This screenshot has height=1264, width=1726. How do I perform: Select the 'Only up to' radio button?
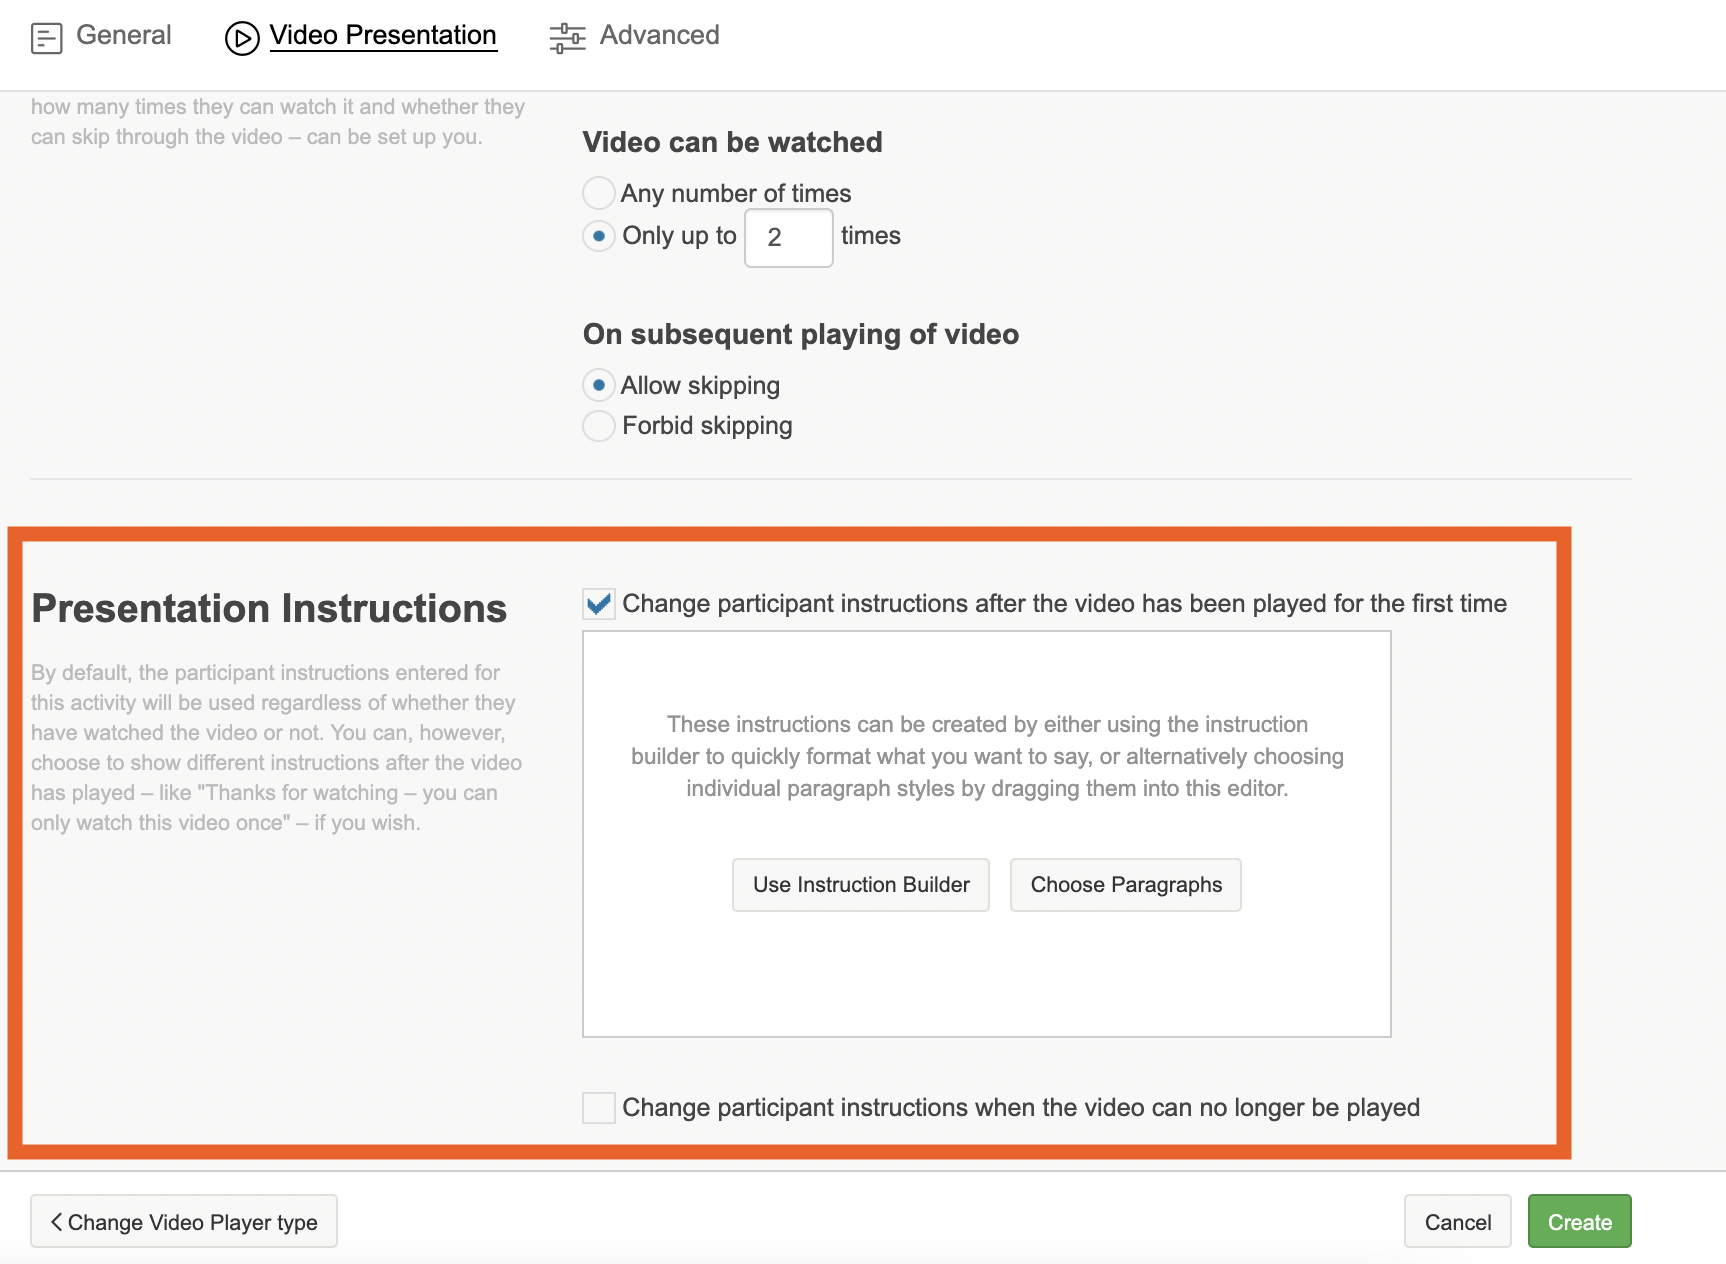tap(599, 236)
